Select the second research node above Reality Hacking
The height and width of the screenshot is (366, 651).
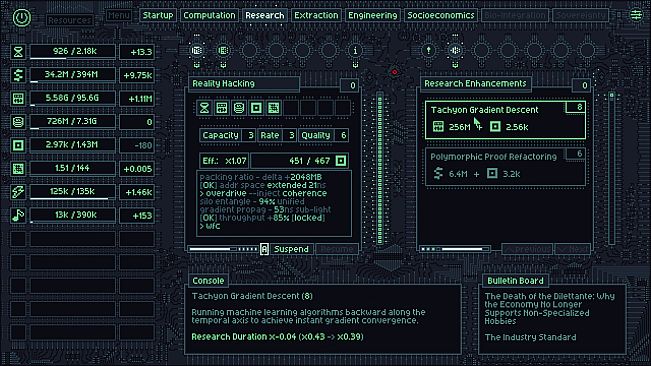(223, 51)
